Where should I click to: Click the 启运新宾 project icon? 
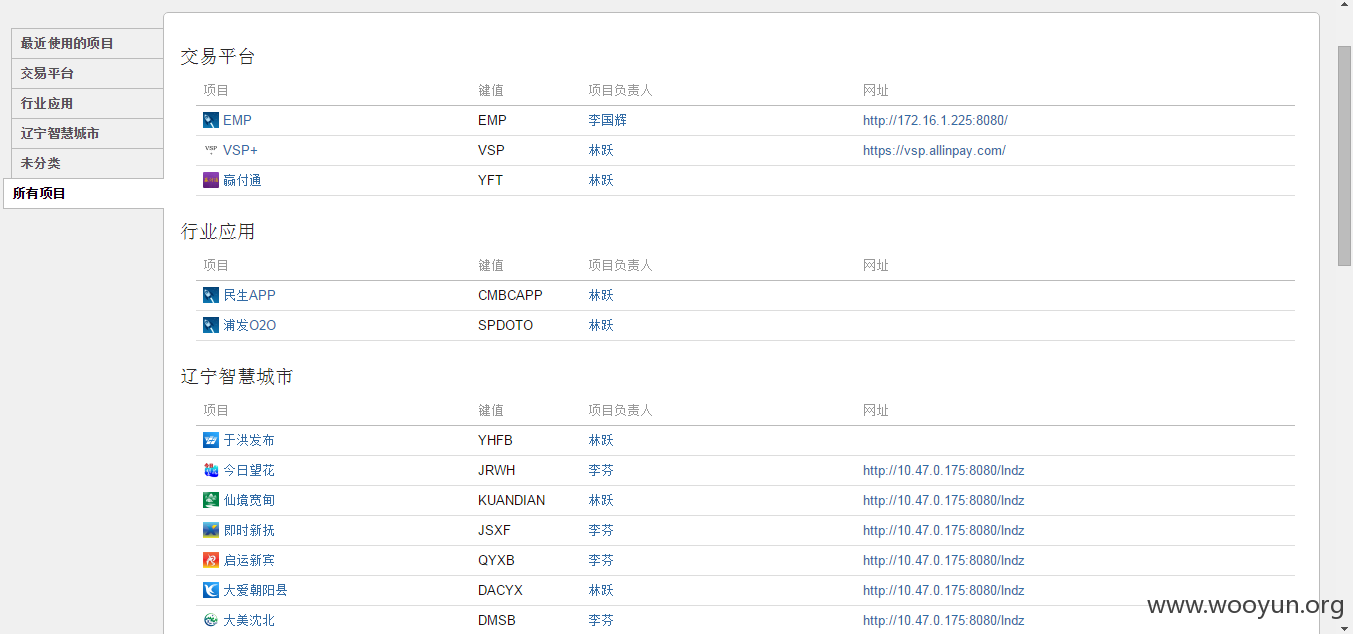[x=211, y=560]
